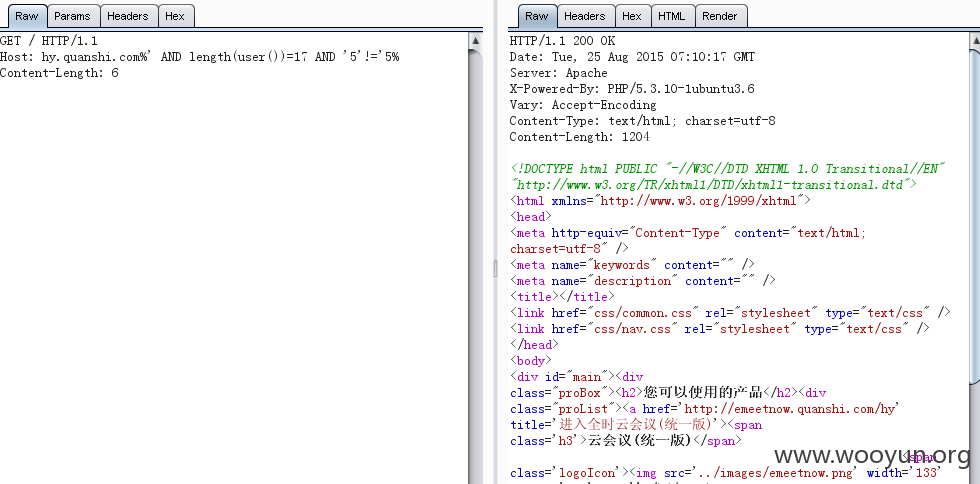Click the 'GET / HTTP/1.1' request line

click(x=49, y=41)
